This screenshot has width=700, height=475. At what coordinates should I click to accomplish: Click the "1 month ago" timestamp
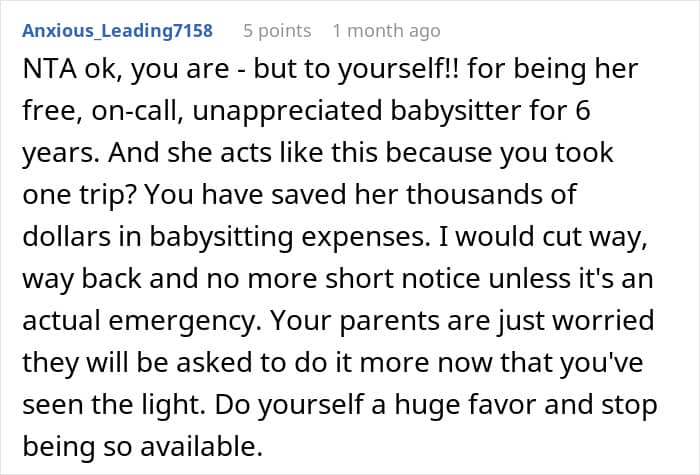click(386, 31)
